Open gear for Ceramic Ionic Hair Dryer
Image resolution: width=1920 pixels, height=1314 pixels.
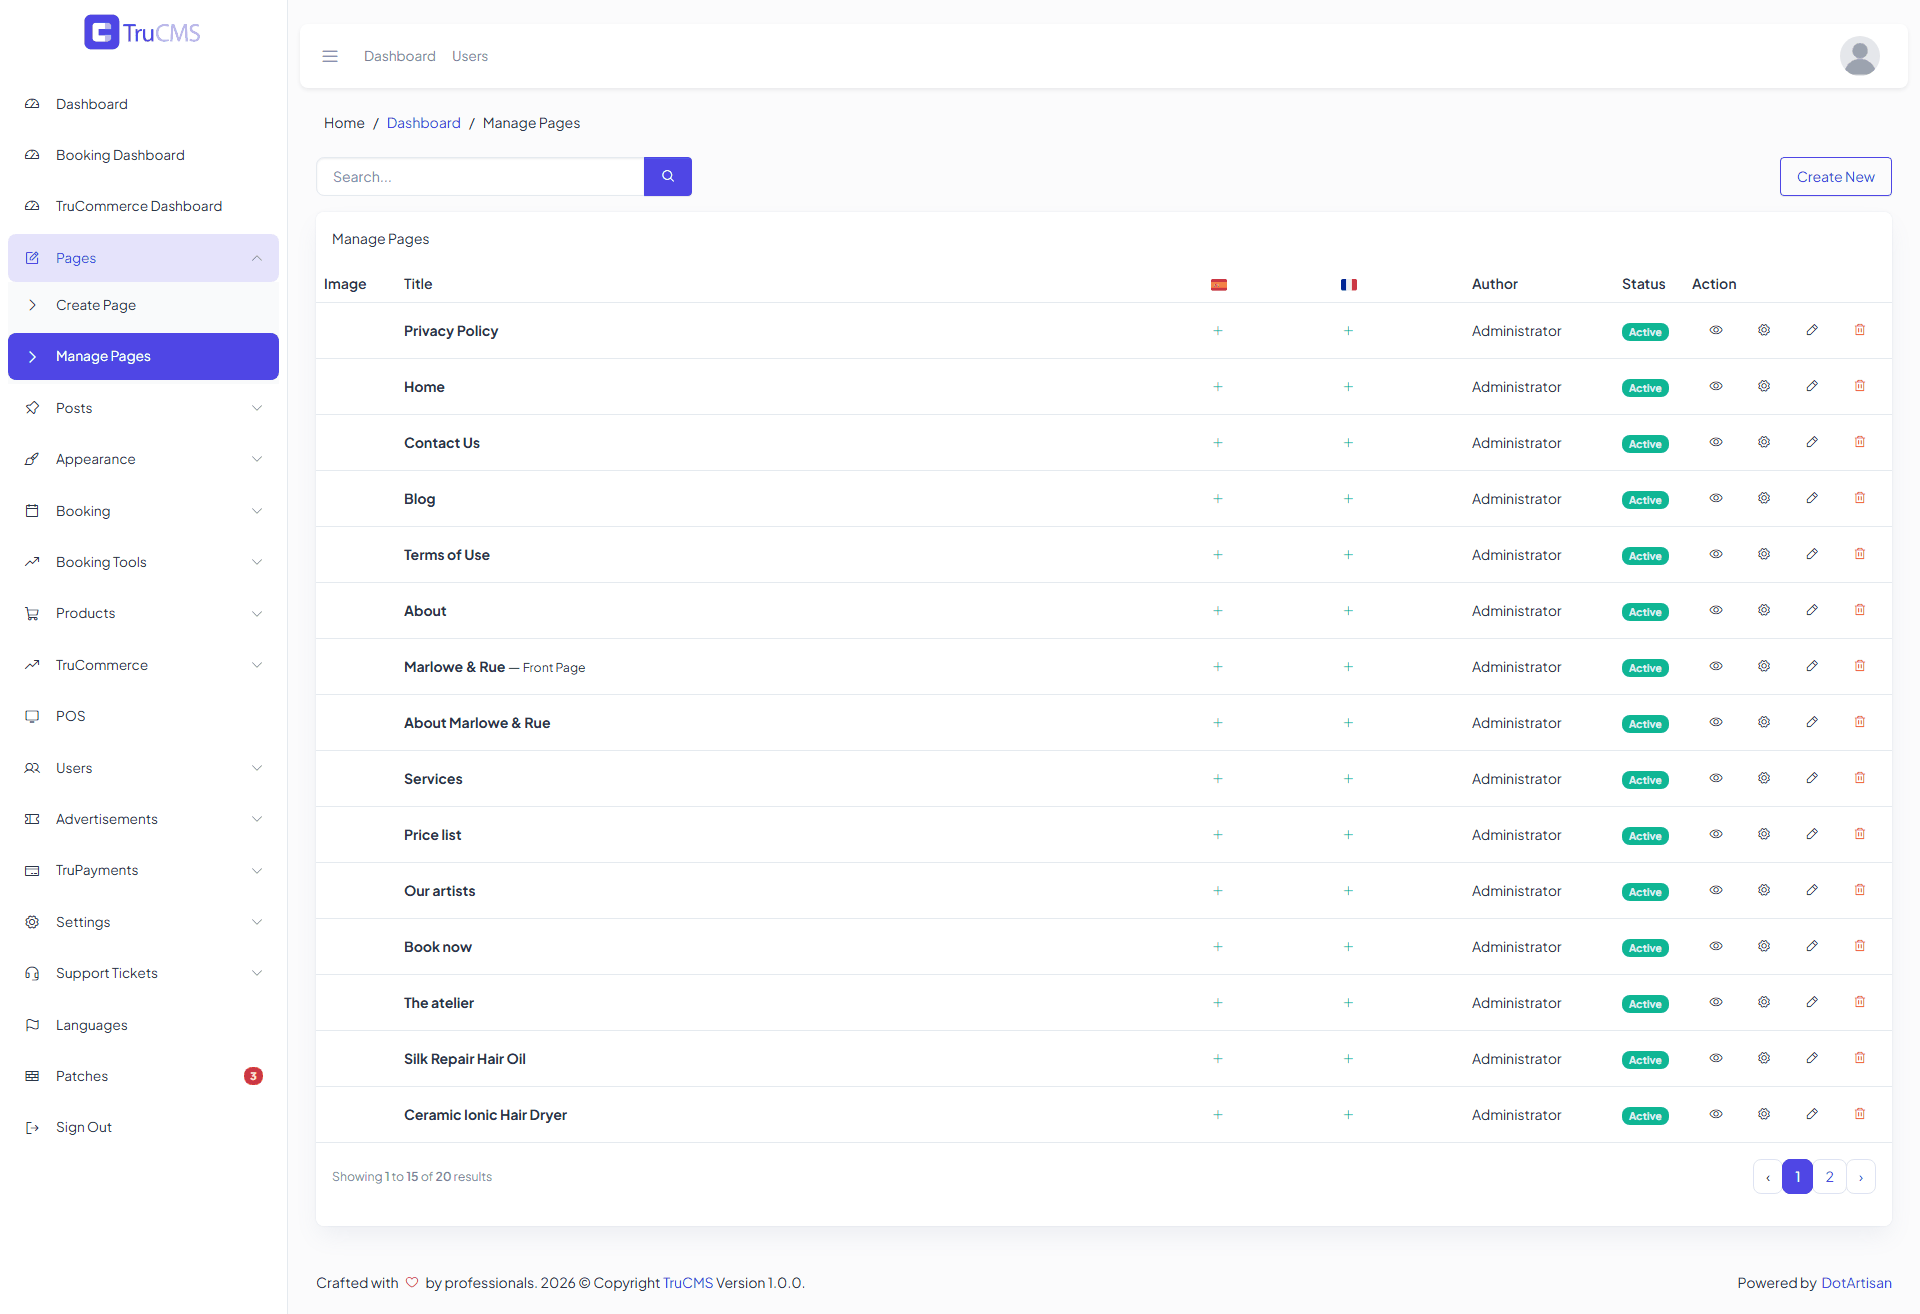click(1764, 1114)
